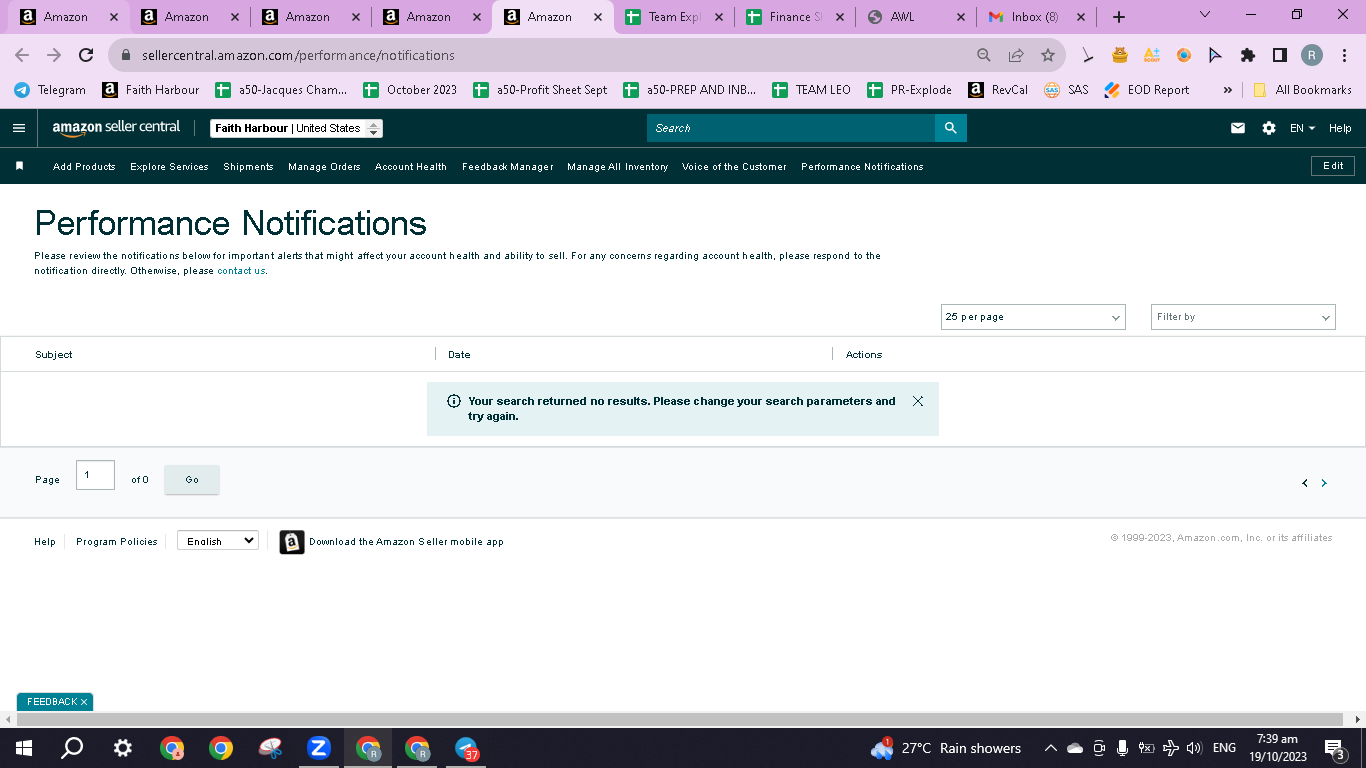Go to the previous page arrow
Viewport: 1366px width, 768px height.
(1305, 483)
